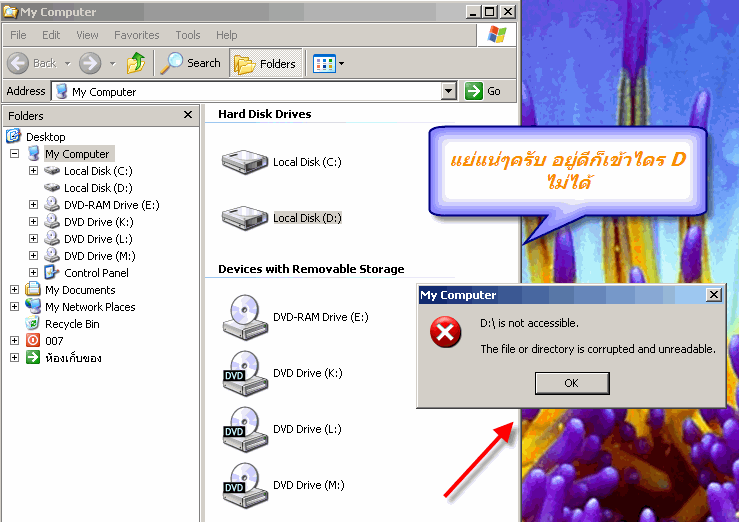Select My Documents folder icon
This screenshot has height=522, width=739.
[x=33, y=289]
